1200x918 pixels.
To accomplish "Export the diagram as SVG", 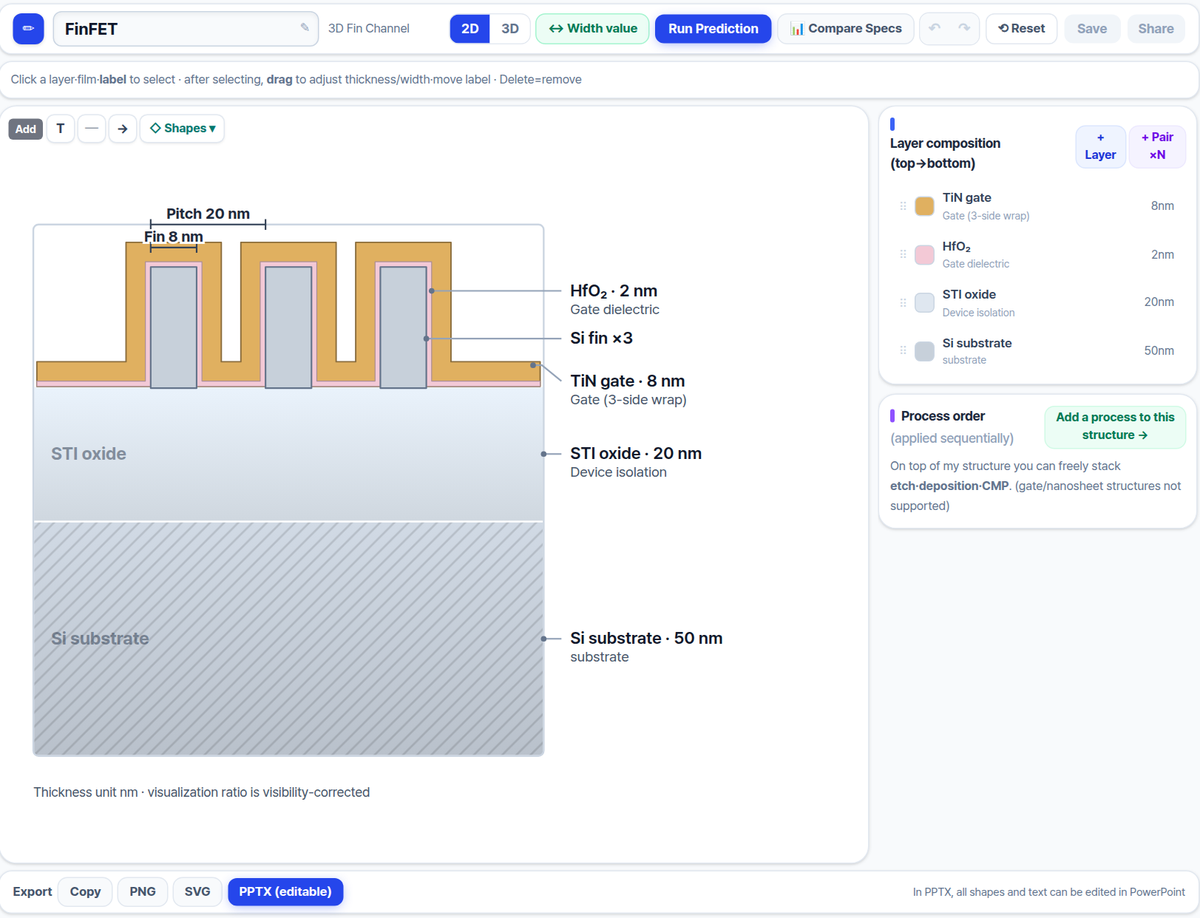I will click(198, 892).
